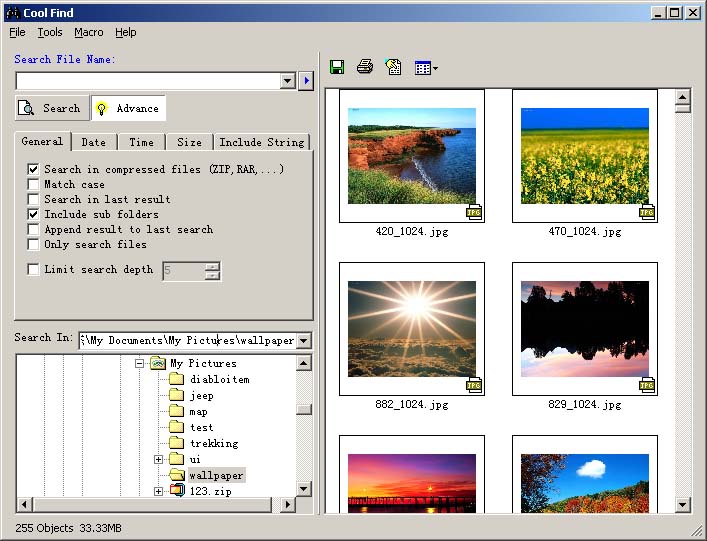
Task: Select the 420_1024.jpg coastline thumbnail
Action: tap(412, 156)
